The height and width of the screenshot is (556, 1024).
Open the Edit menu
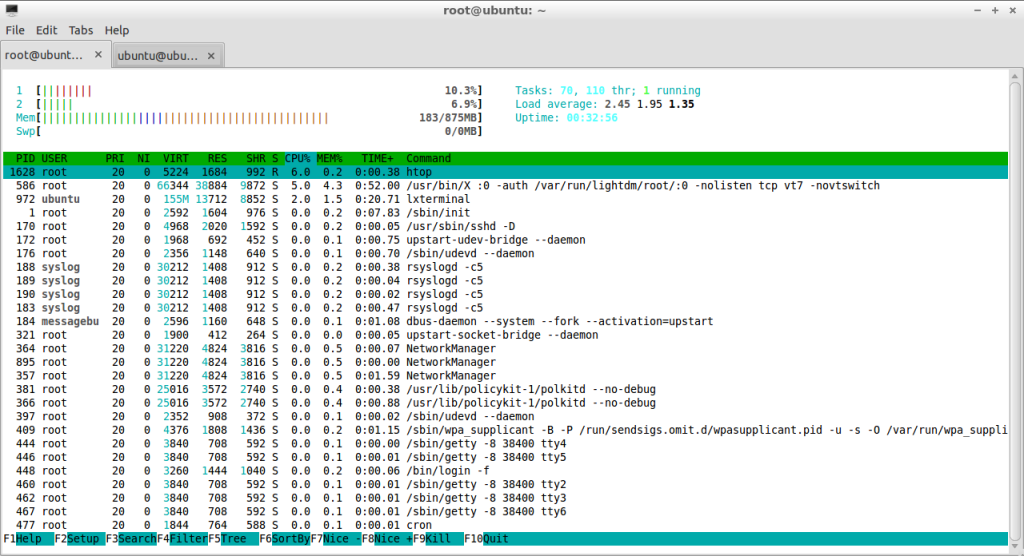tap(46, 30)
